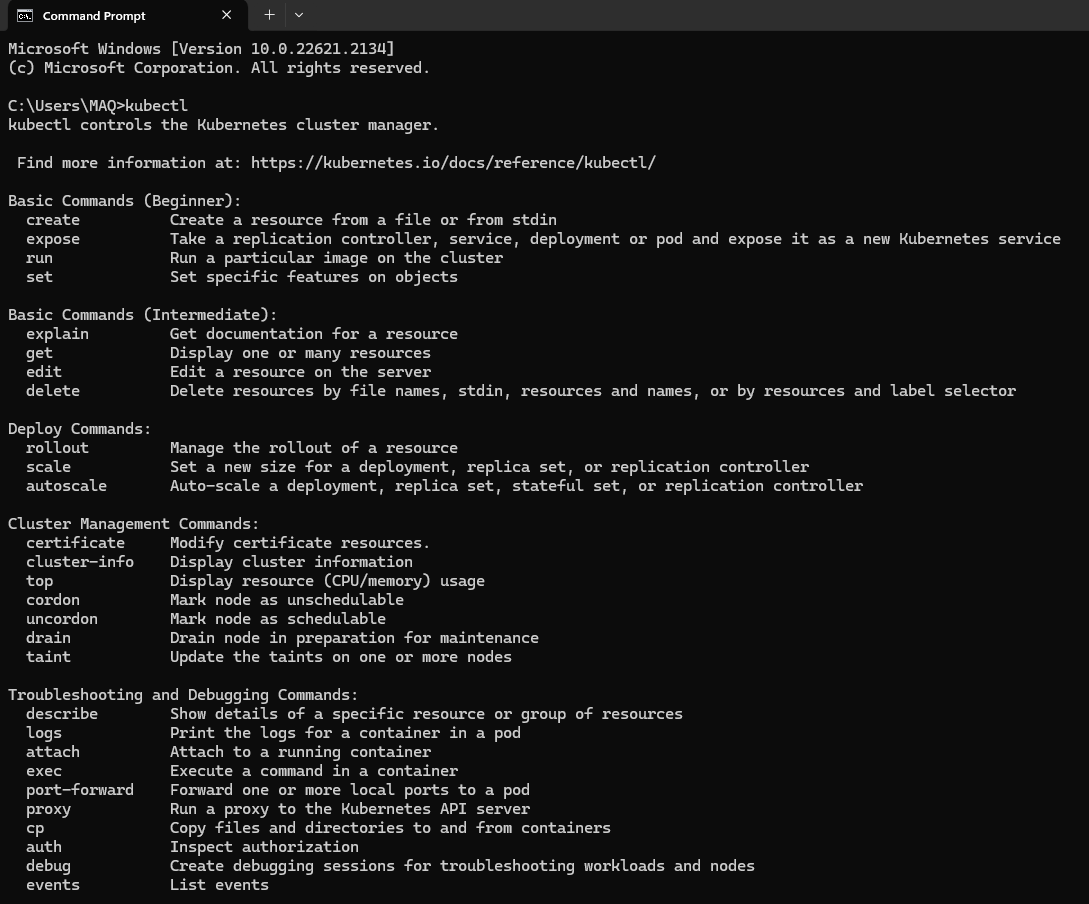
Task: Open a new tab with the plus button
Action: (269, 15)
